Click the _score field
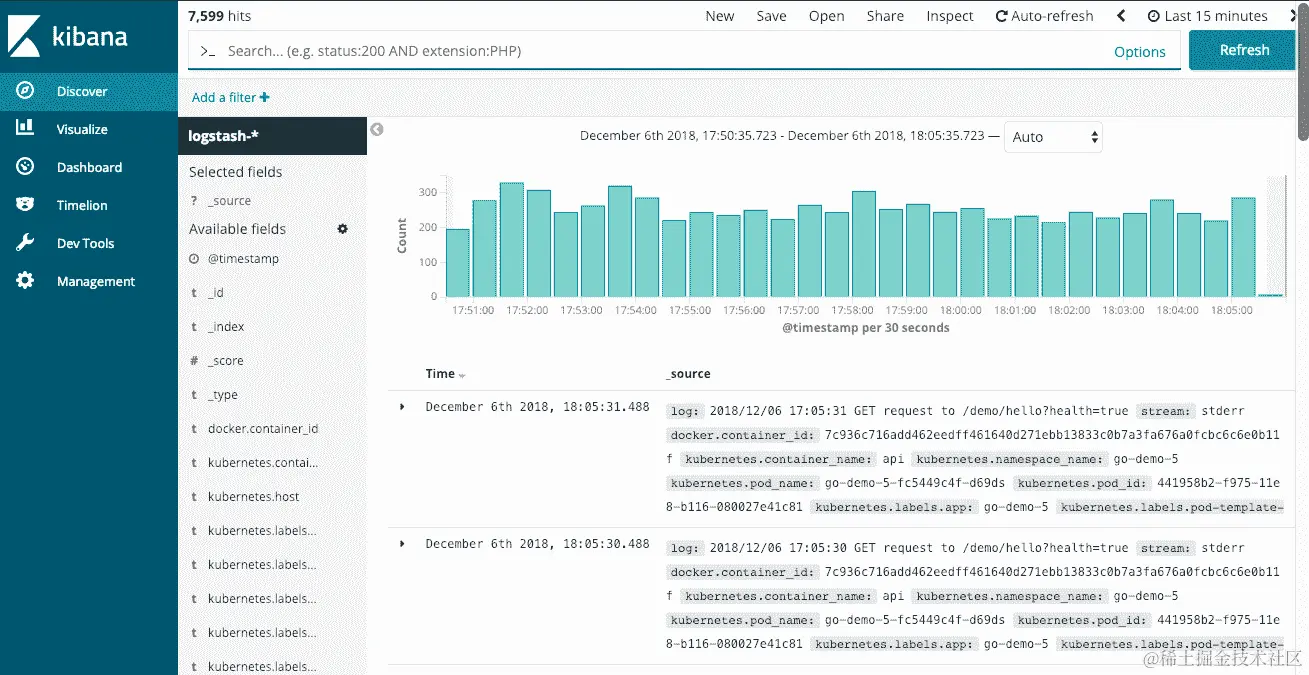 point(226,361)
